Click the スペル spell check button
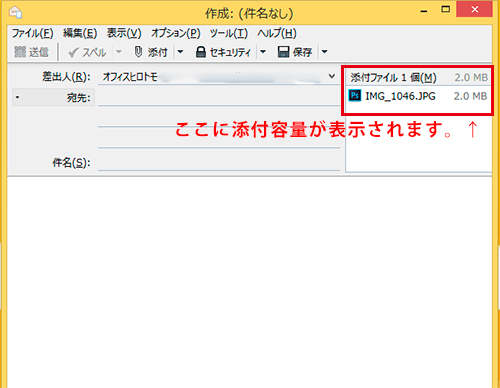Screen dimensions: 500x388 click(x=87, y=52)
